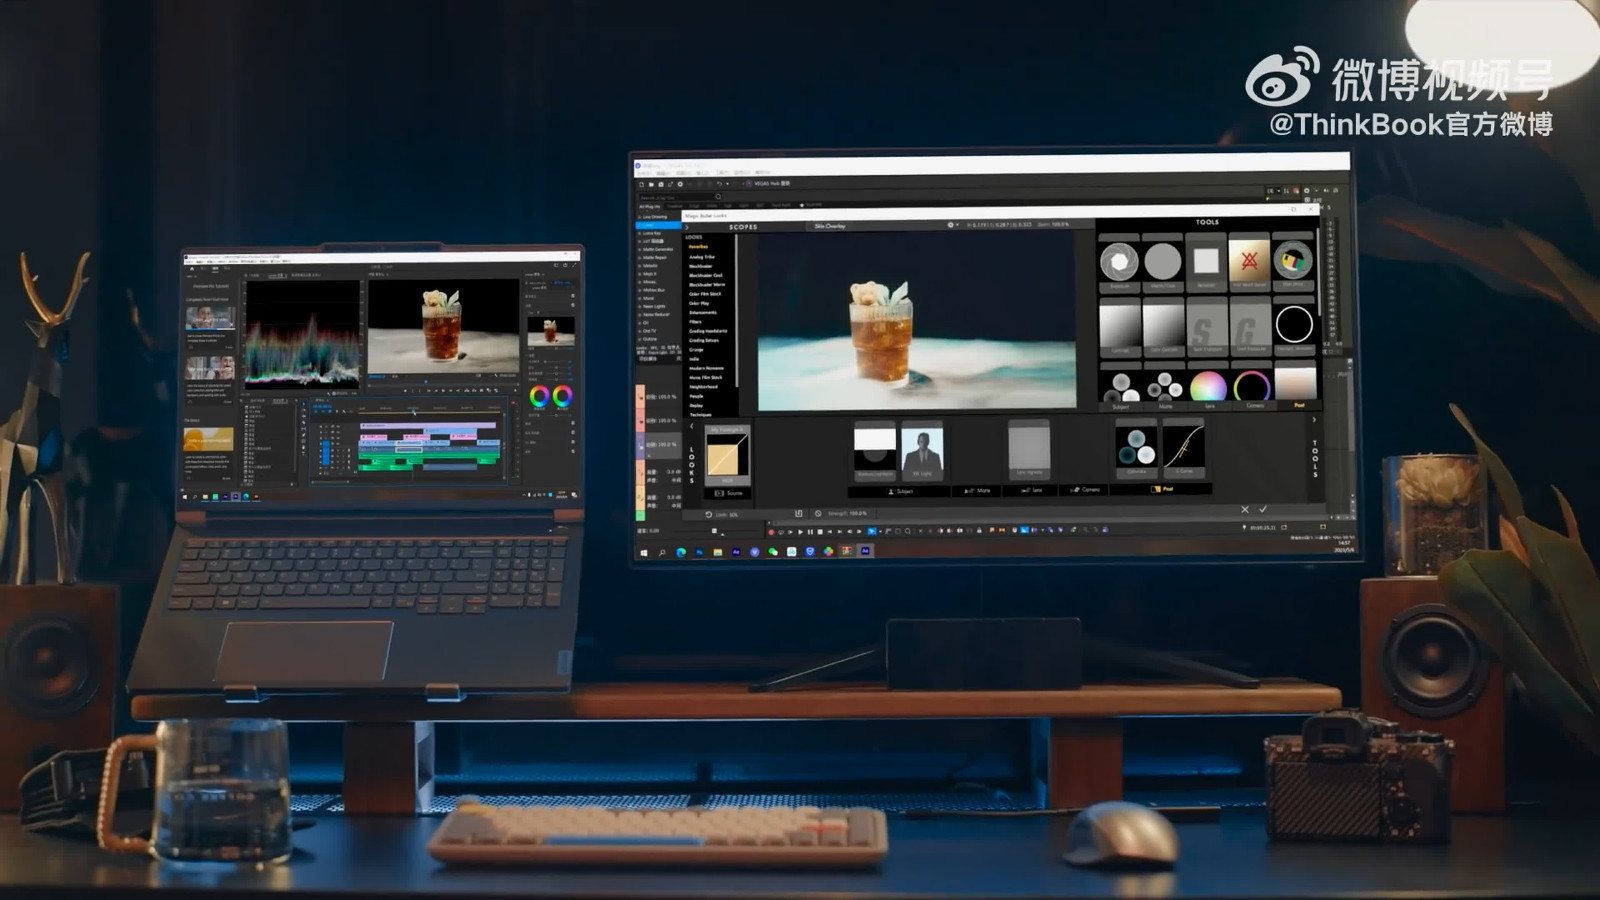Switch Tools panel to the Camera tab
1600x900 pixels.
point(1254,406)
